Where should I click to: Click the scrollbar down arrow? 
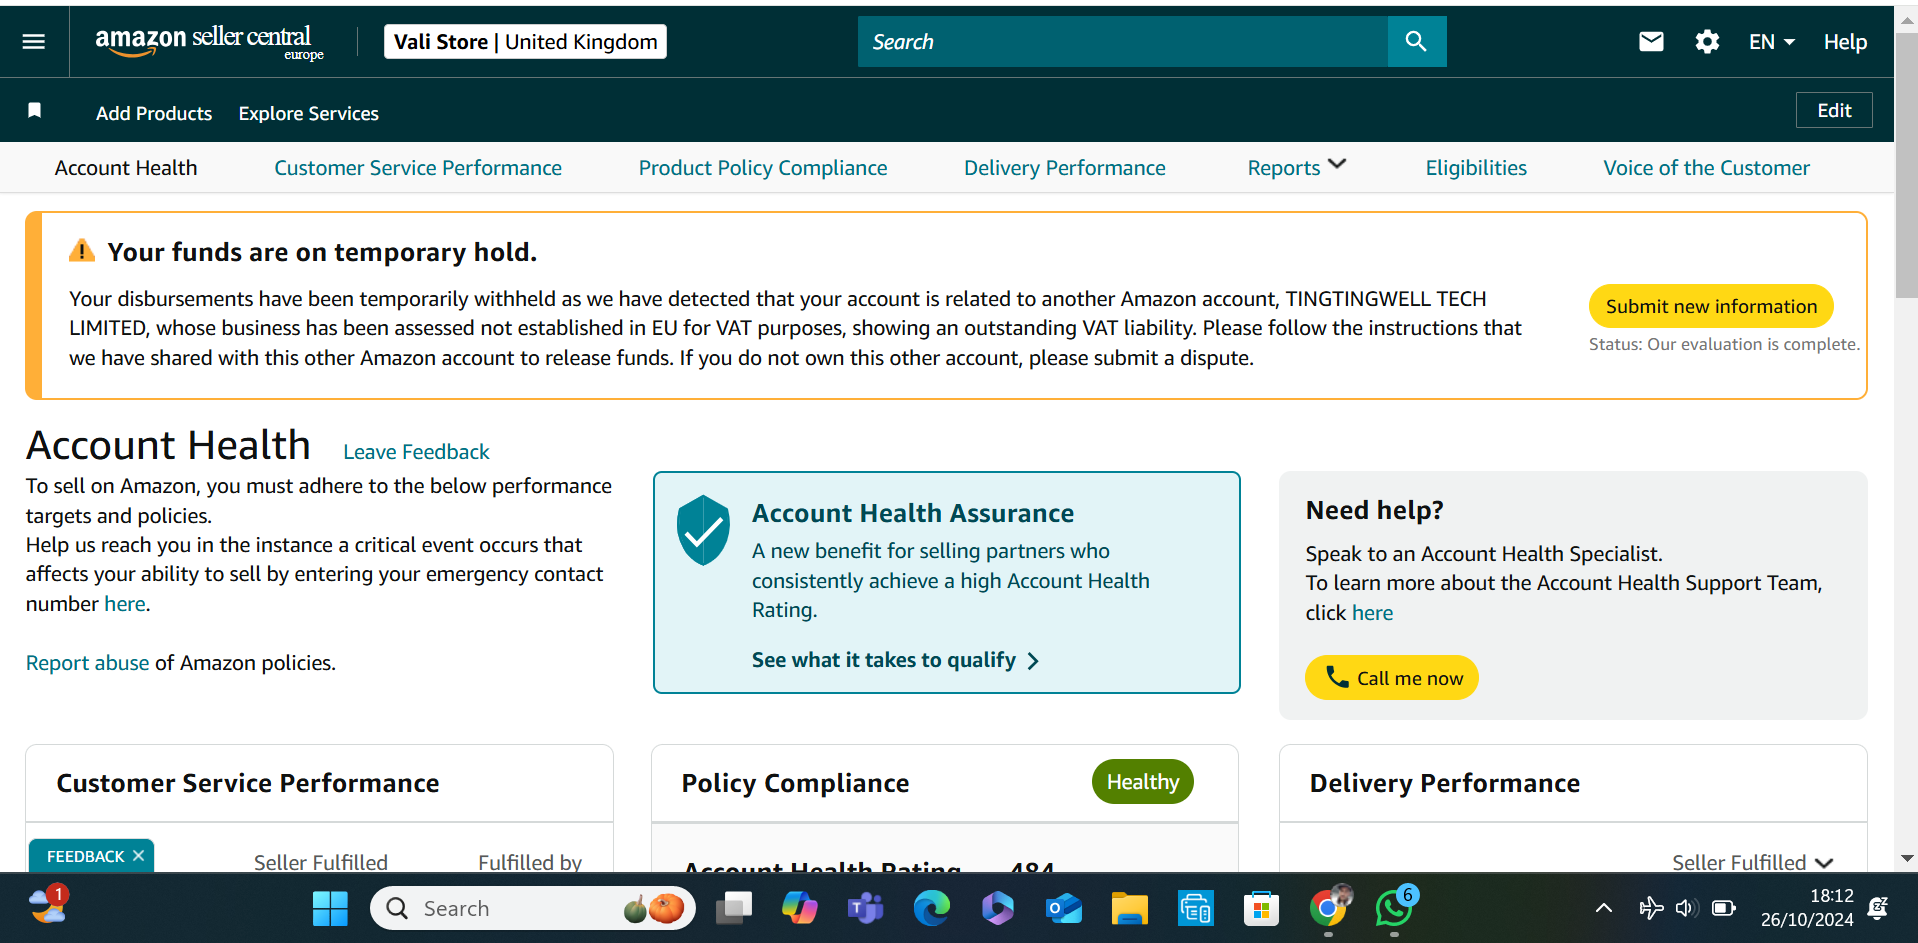click(x=1906, y=858)
